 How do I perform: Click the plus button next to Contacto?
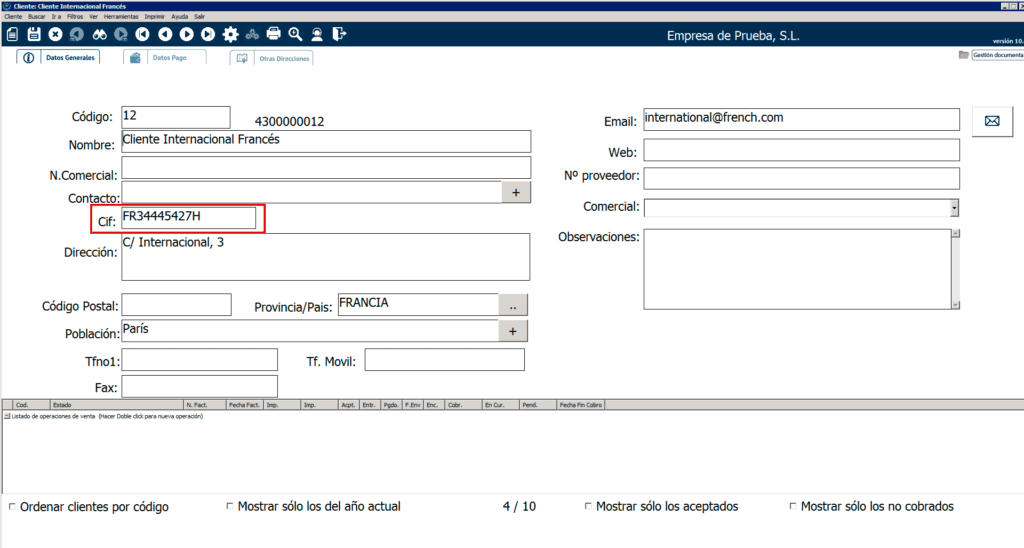(516, 192)
